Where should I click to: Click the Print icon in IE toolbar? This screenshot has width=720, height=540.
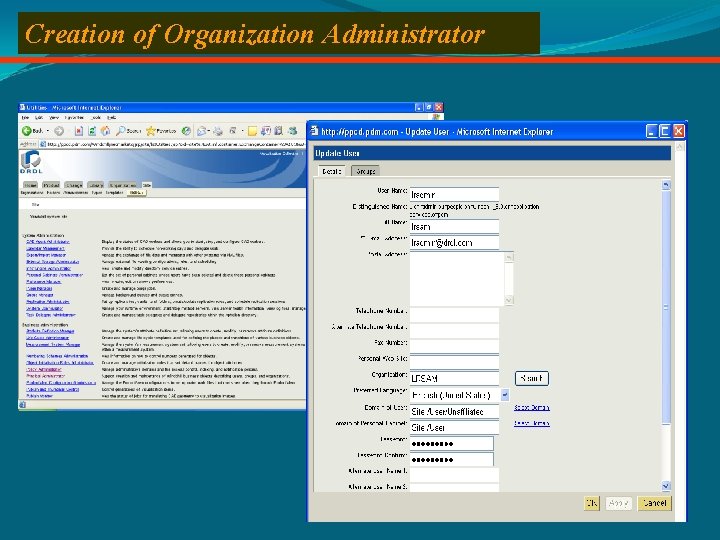[x=218, y=131]
